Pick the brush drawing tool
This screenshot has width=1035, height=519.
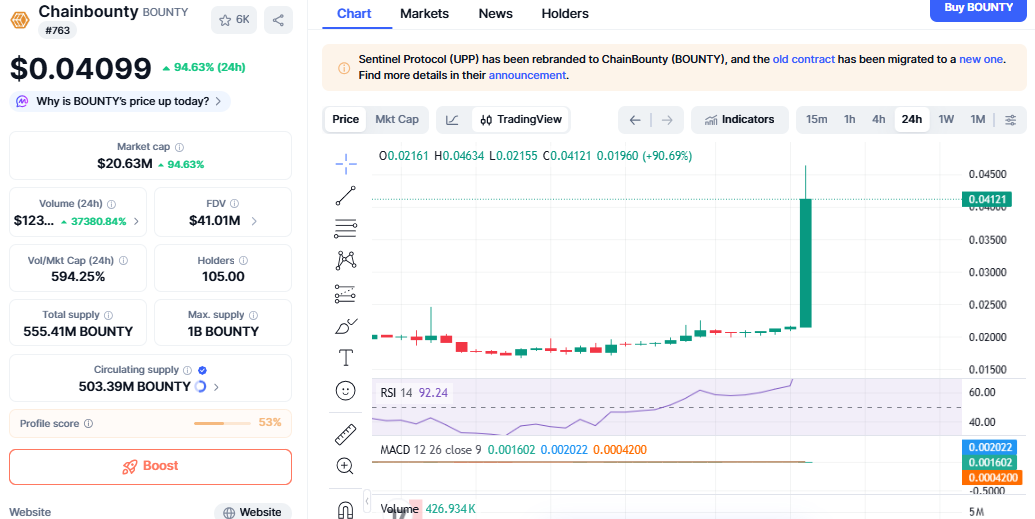346,326
